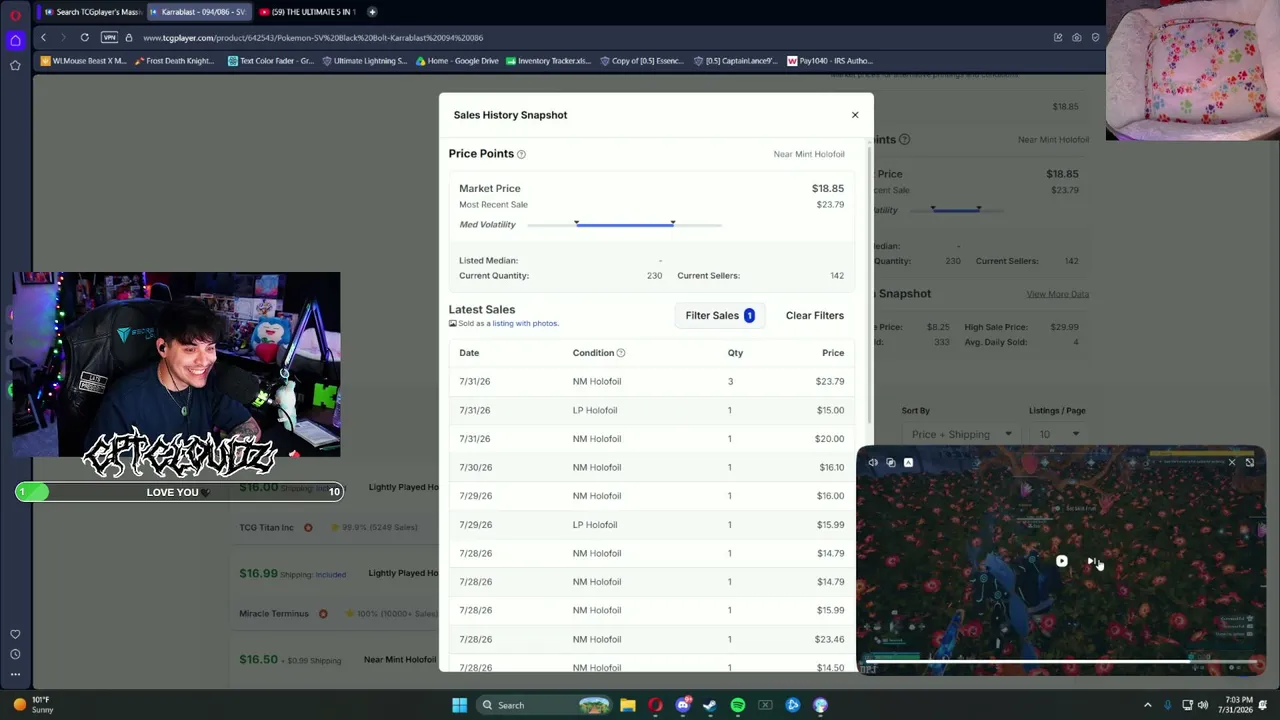The width and height of the screenshot is (1280, 720).
Task: Open the CaptainLance9 bookmark
Action: coord(738,61)
